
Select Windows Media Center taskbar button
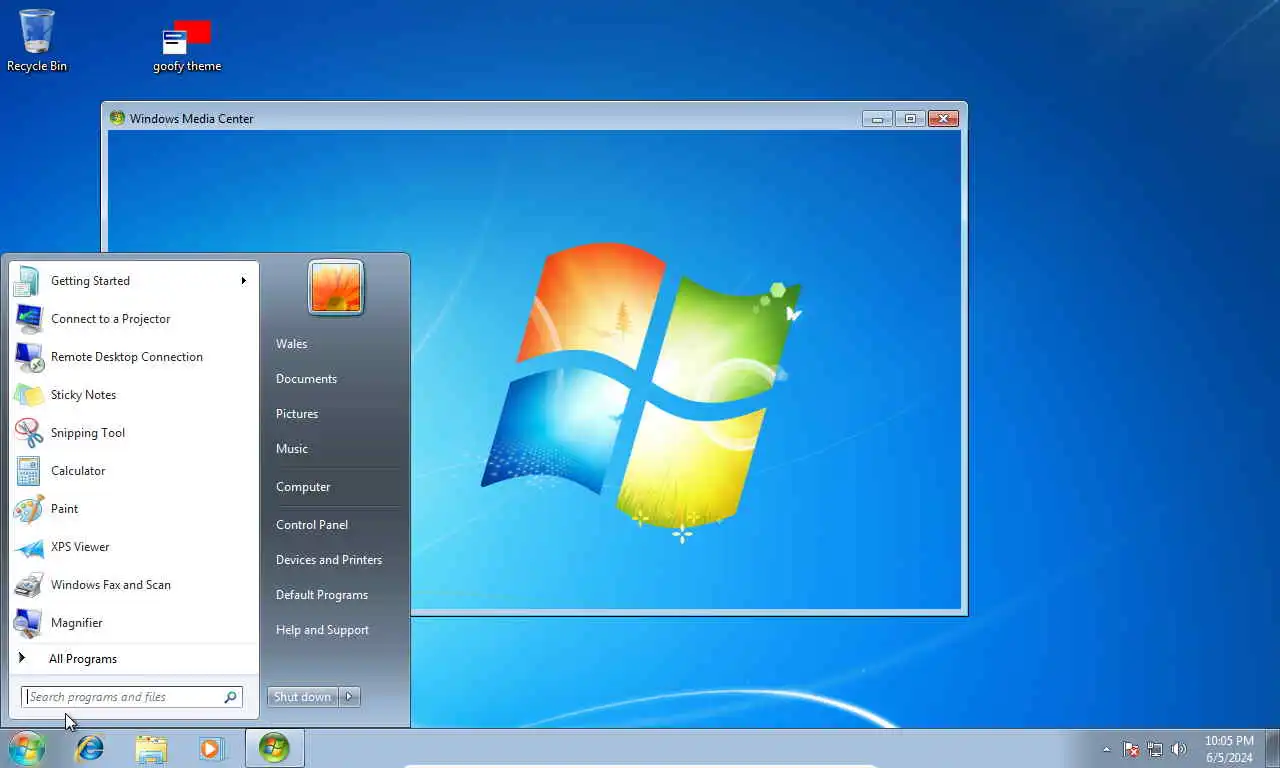click(274, 748)
